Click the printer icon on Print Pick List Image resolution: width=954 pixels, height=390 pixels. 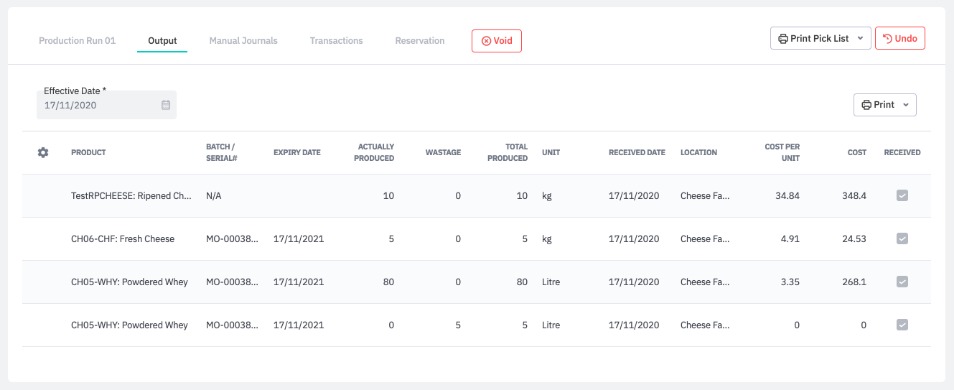783,38
